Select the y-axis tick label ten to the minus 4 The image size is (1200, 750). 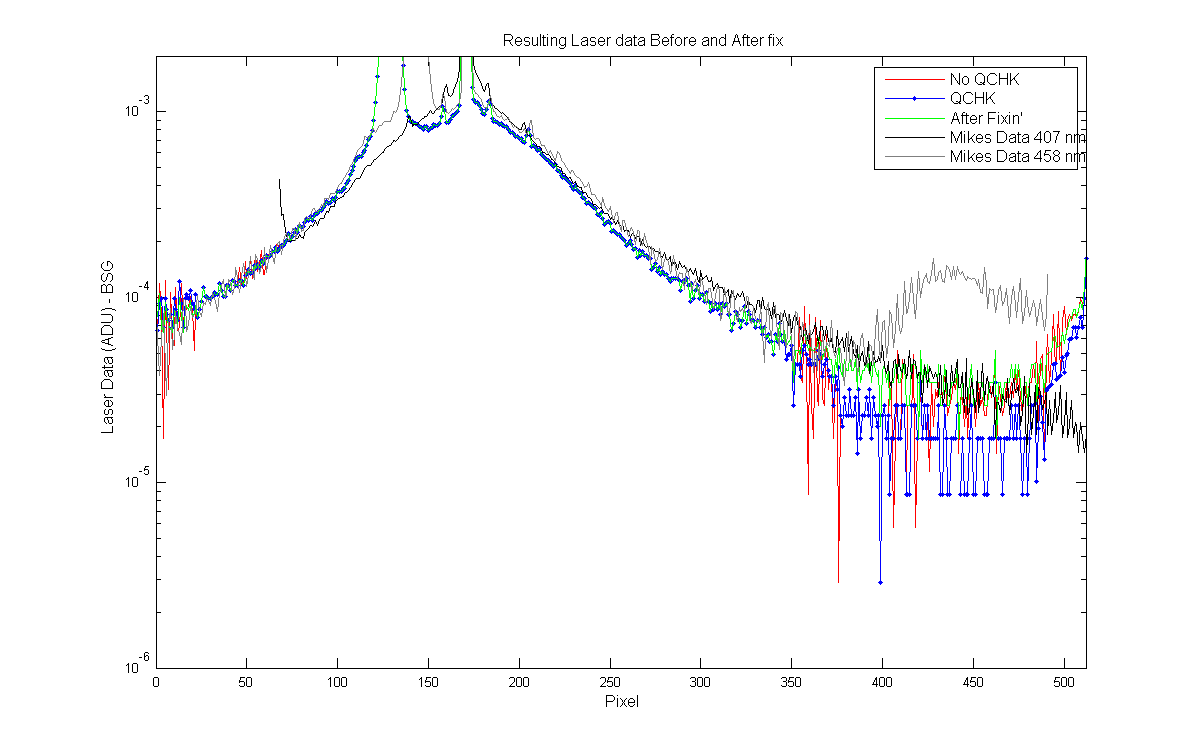click(138, 295)
